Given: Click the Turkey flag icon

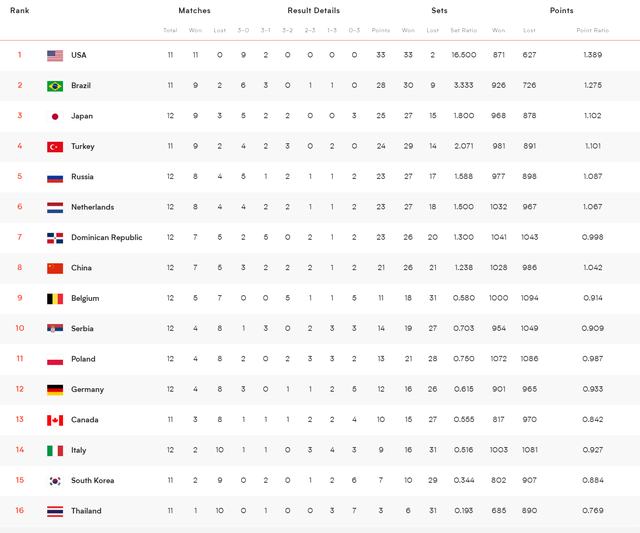Looking at the screenshot, I should click(x=55, y=147).
